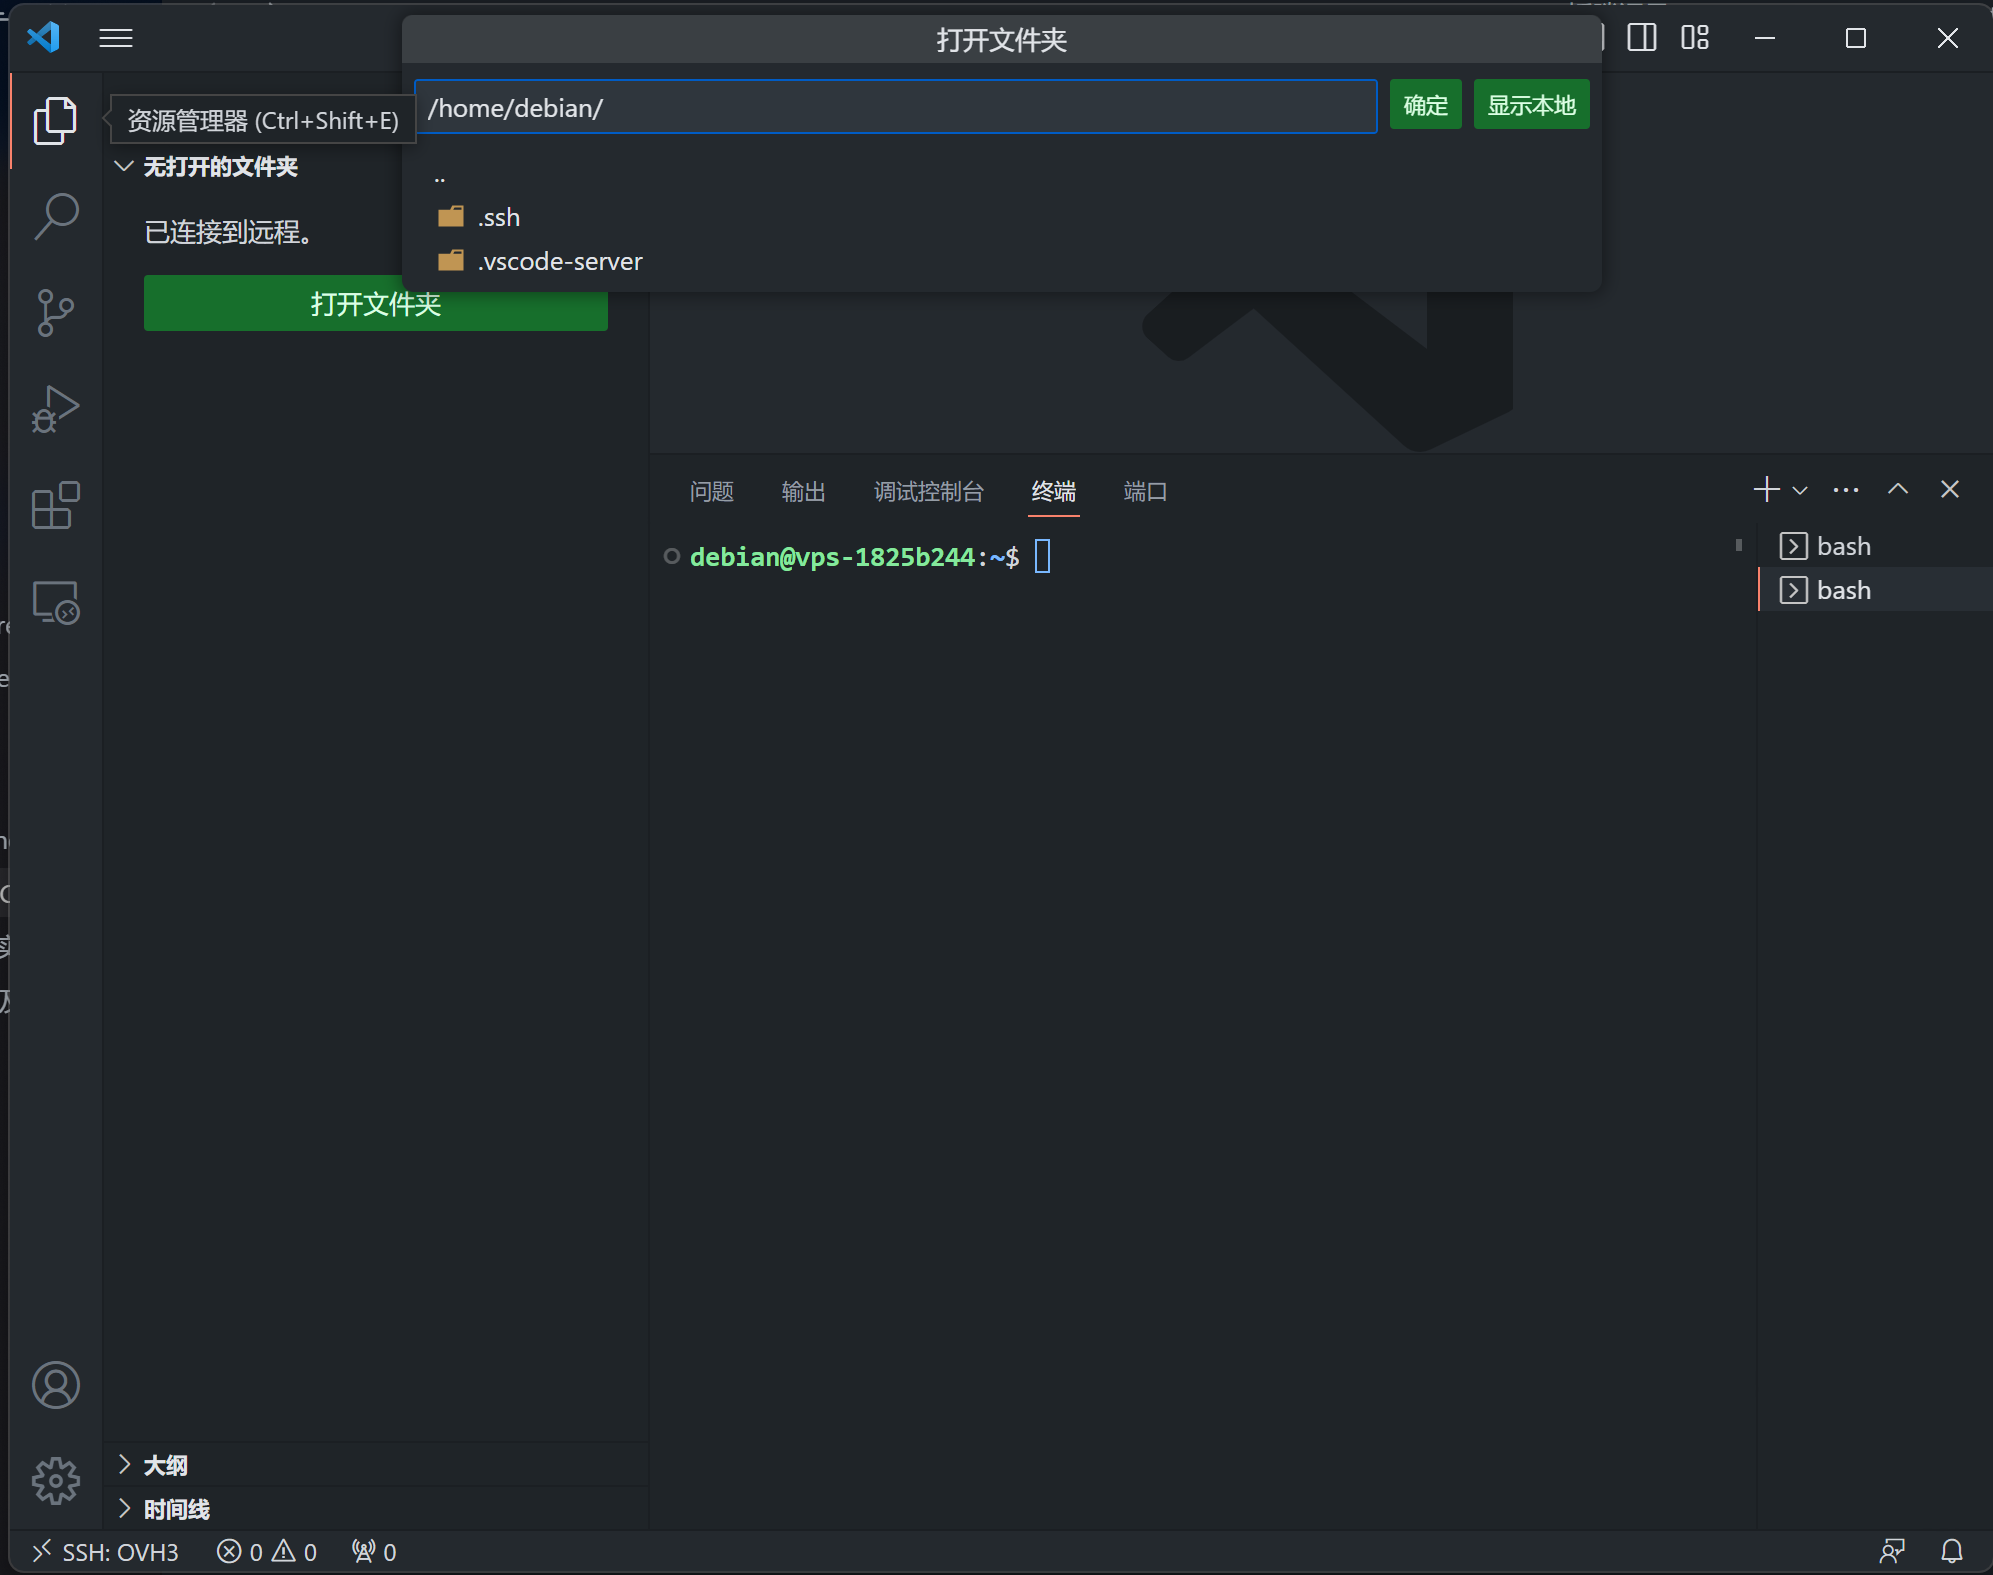Viewport: 1993px width, 1575px height.
Task: Open Source Control view icon
Action: coord(56,313)
